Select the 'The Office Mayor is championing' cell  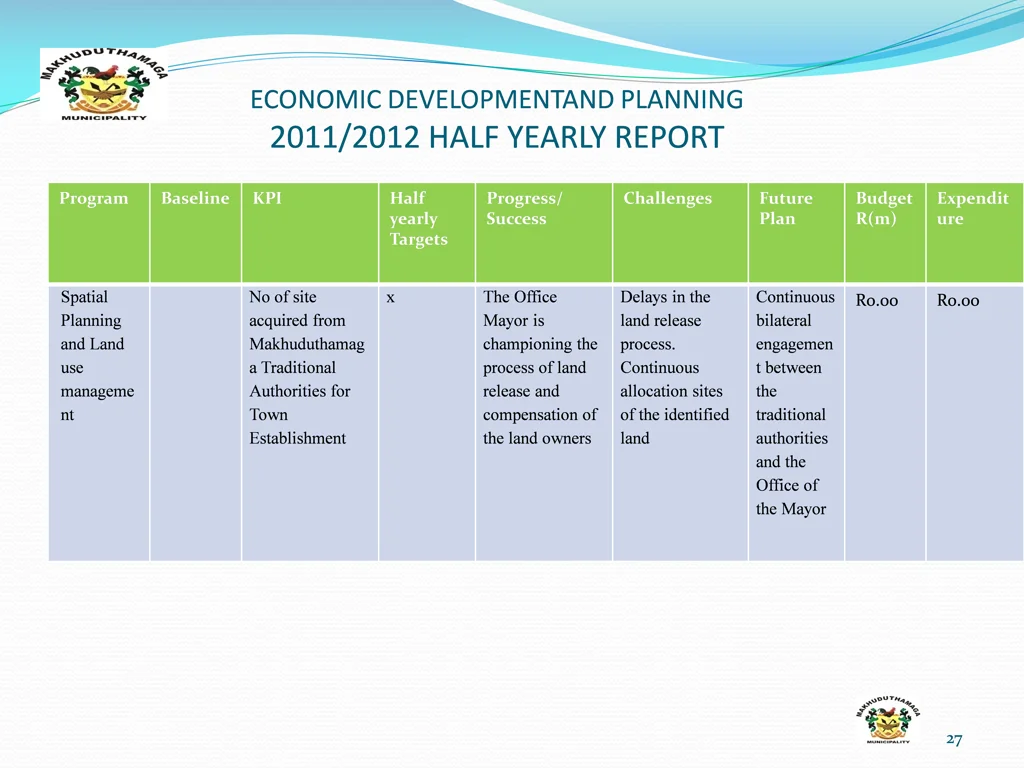point(544,423)
